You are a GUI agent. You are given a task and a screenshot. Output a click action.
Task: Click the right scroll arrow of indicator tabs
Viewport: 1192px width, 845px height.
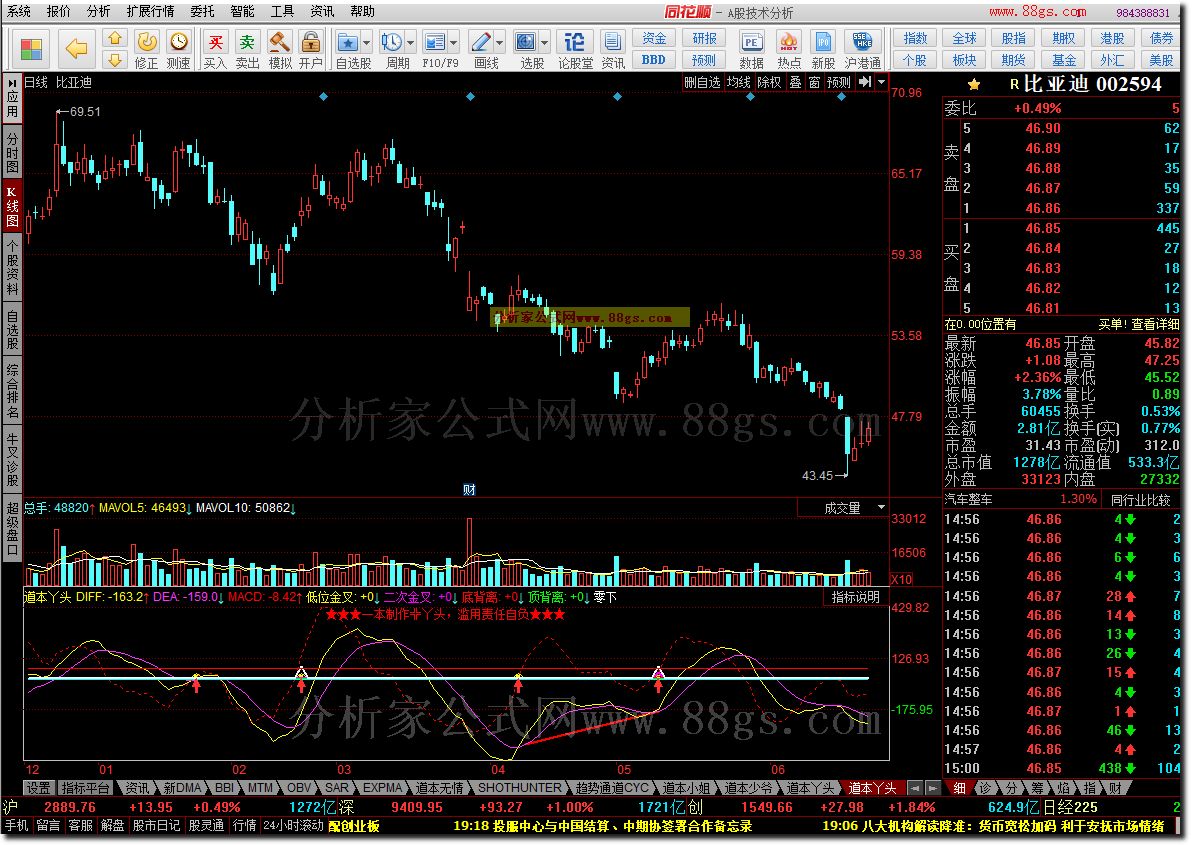point(931,788)
